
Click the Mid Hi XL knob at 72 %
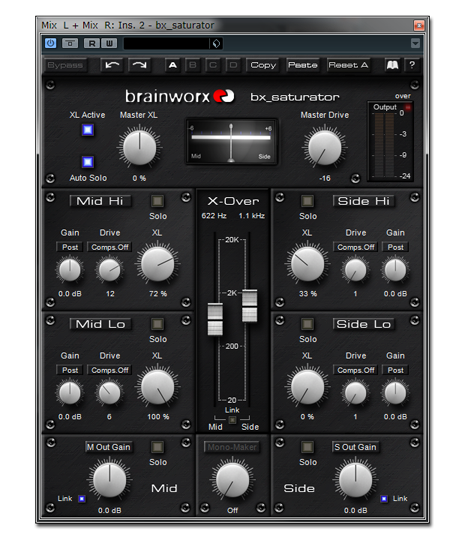tap(157, 264)
